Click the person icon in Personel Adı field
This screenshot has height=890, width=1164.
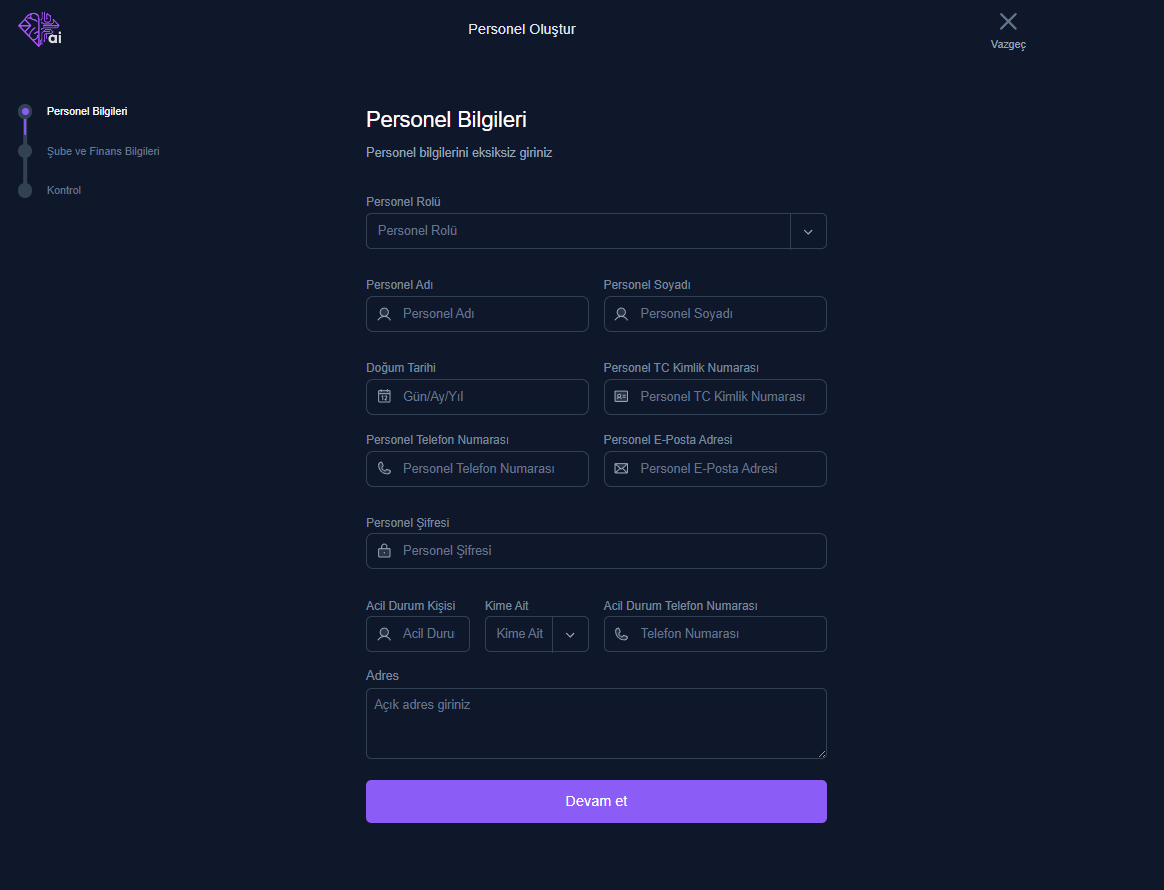[x=385, y=314]
